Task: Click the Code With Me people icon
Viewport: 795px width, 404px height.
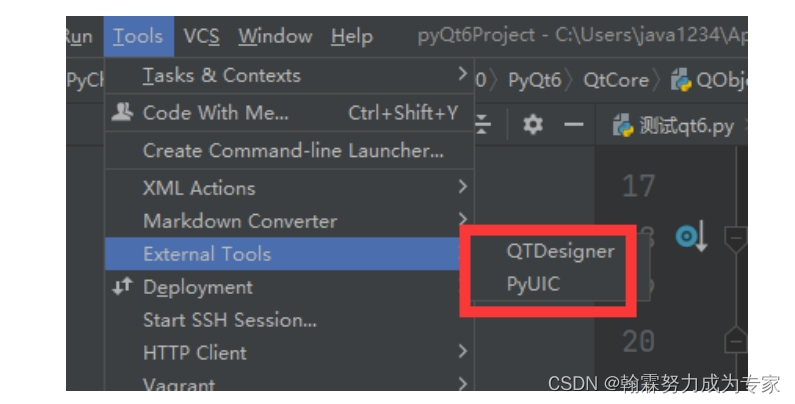Action: coord(122,112)
